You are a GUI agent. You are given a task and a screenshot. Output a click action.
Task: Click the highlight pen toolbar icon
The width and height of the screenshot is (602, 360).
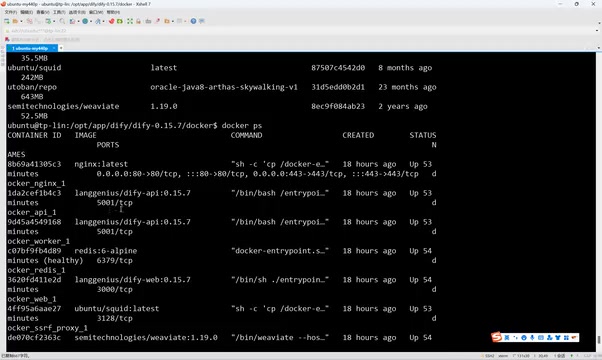coord(157,21)
